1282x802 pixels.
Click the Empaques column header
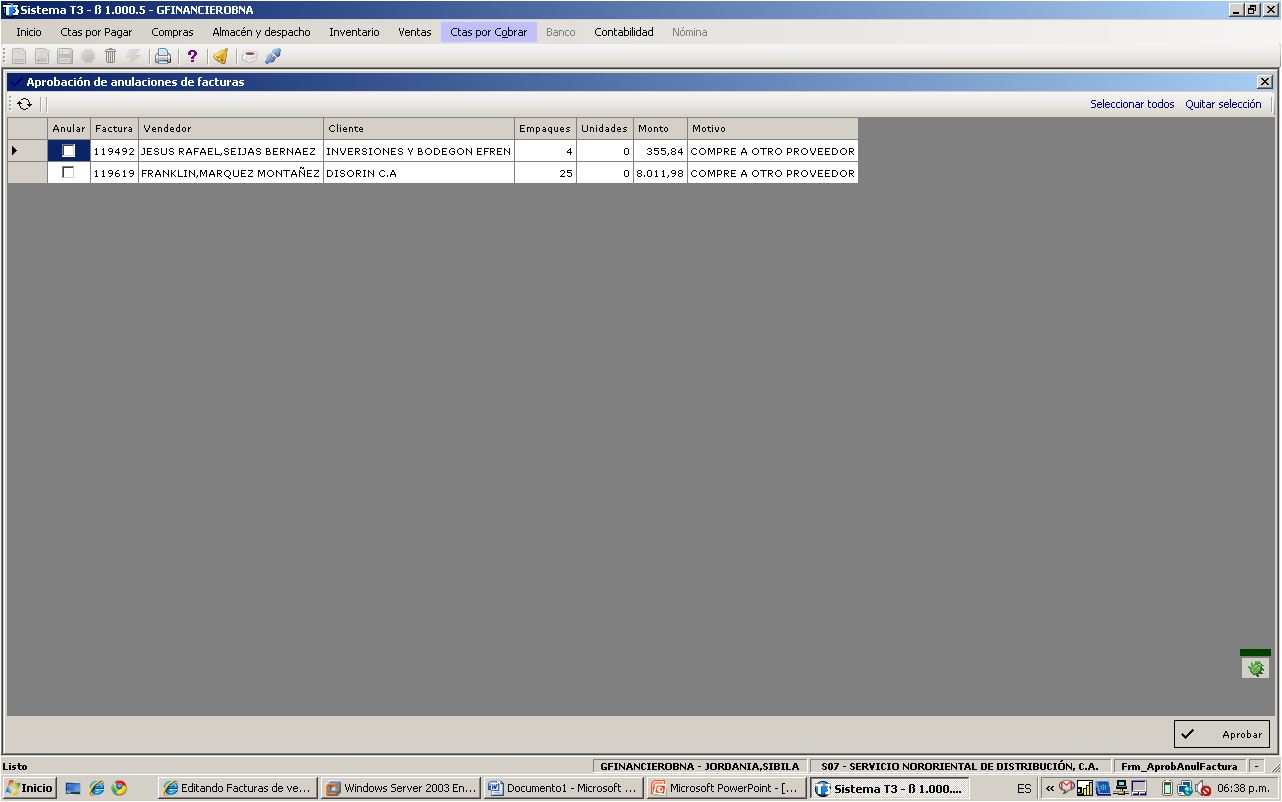pyautogui.click(x=545, y=129)
